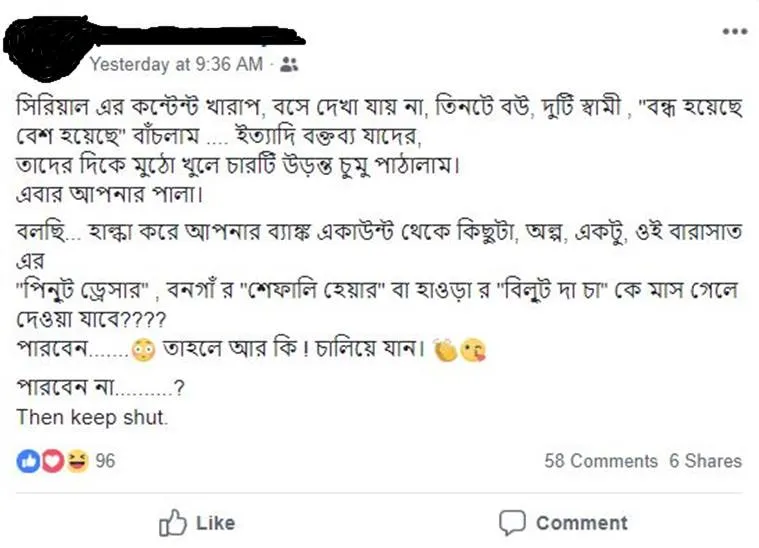The image size is (759, 548).
Task: Click the 'Then keep shut.' text line
Action: [x=92, y=417]
